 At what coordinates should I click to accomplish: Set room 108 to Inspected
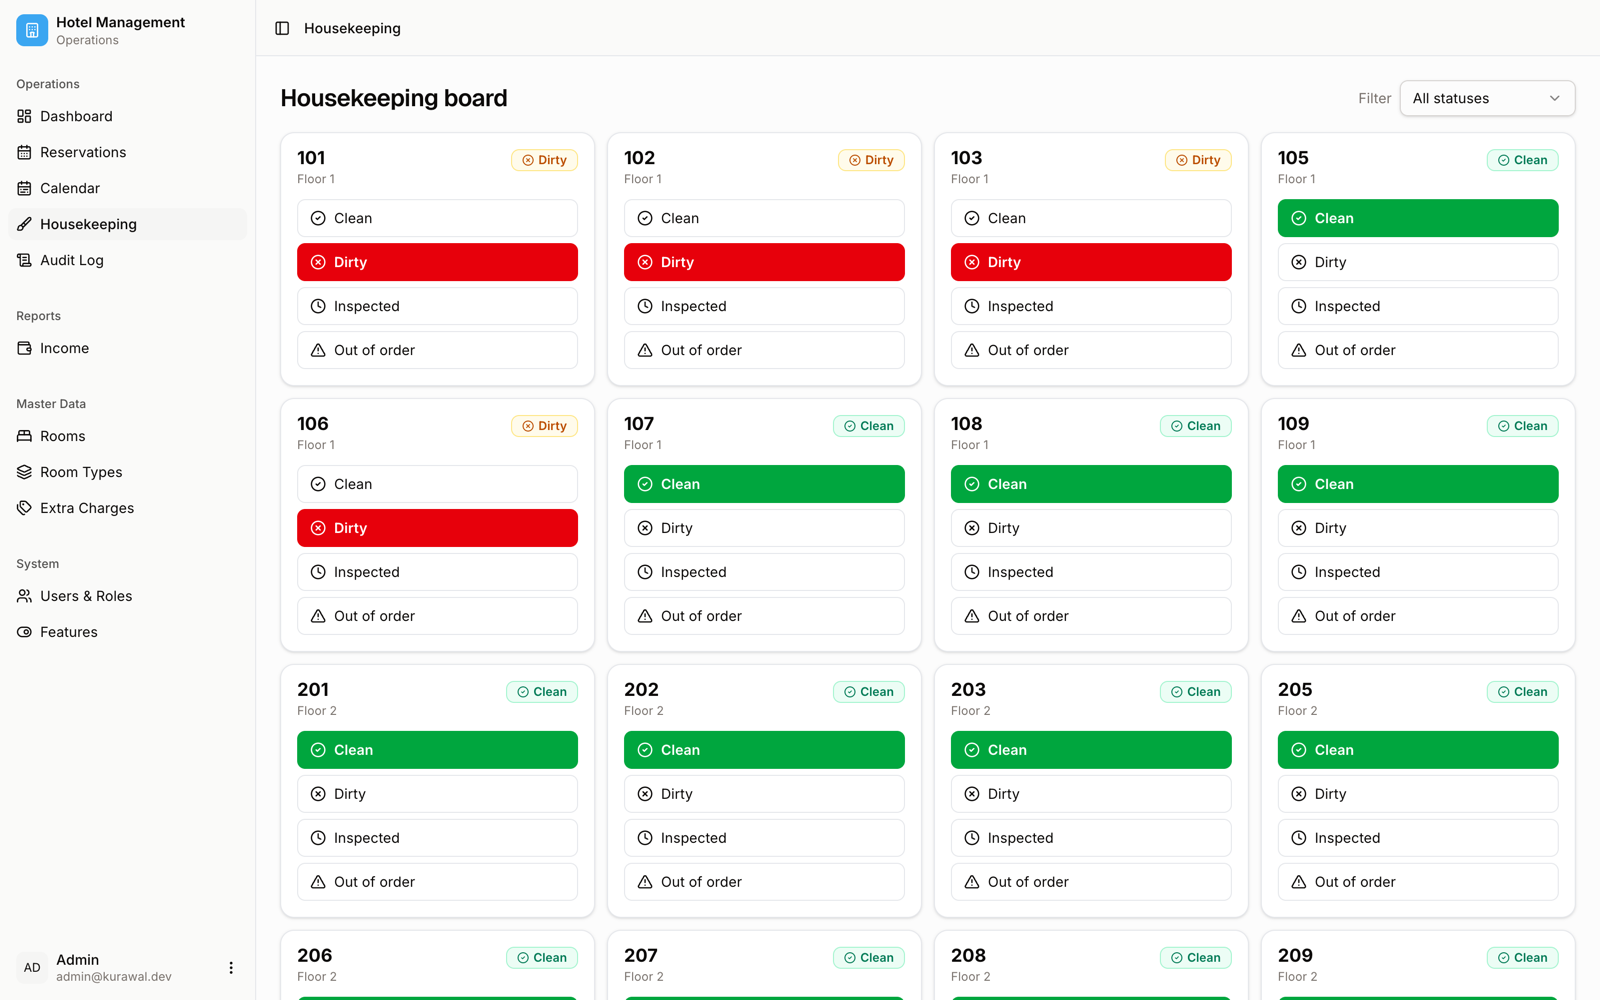coord(1091,572)
